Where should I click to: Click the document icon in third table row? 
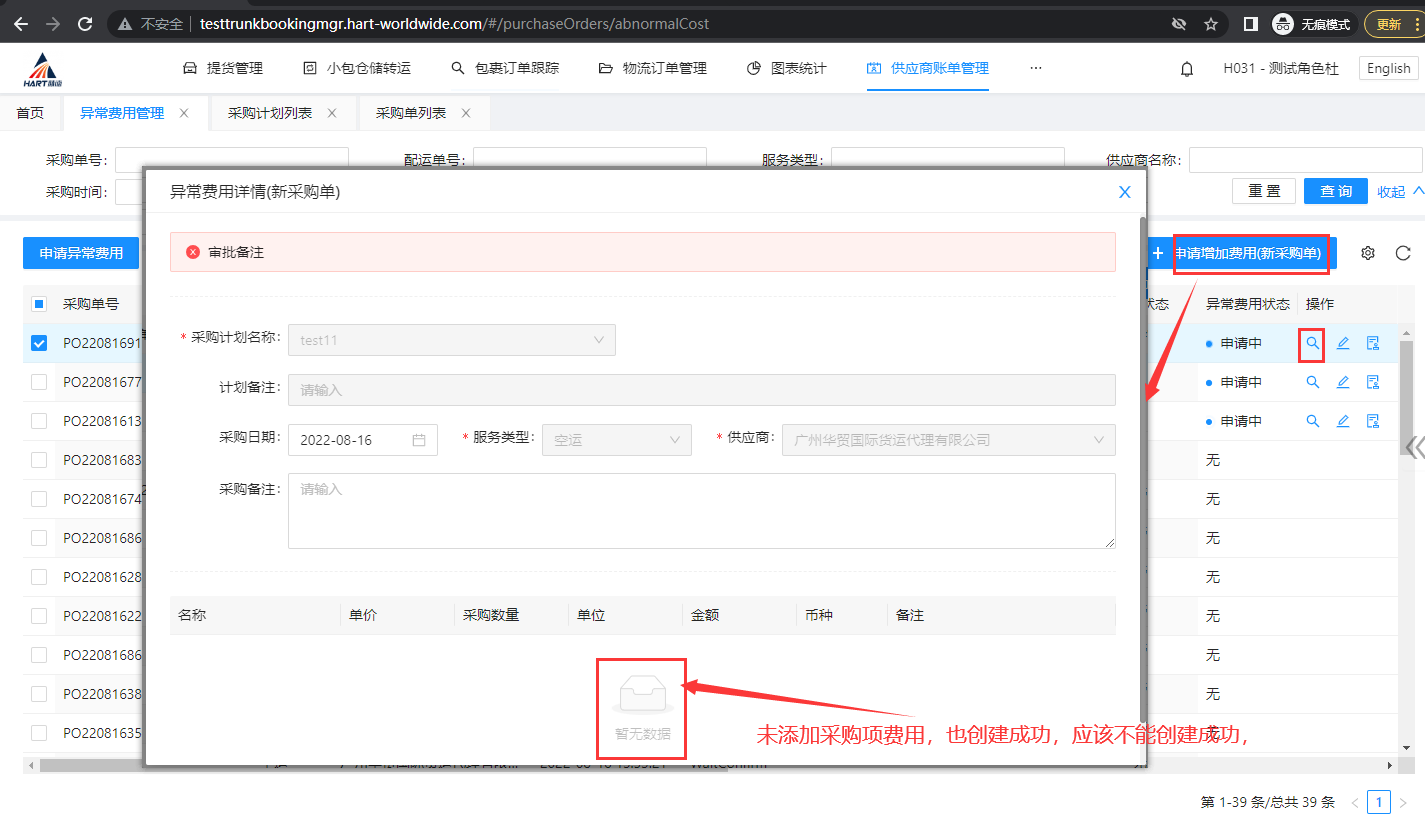pos(1373,421)
